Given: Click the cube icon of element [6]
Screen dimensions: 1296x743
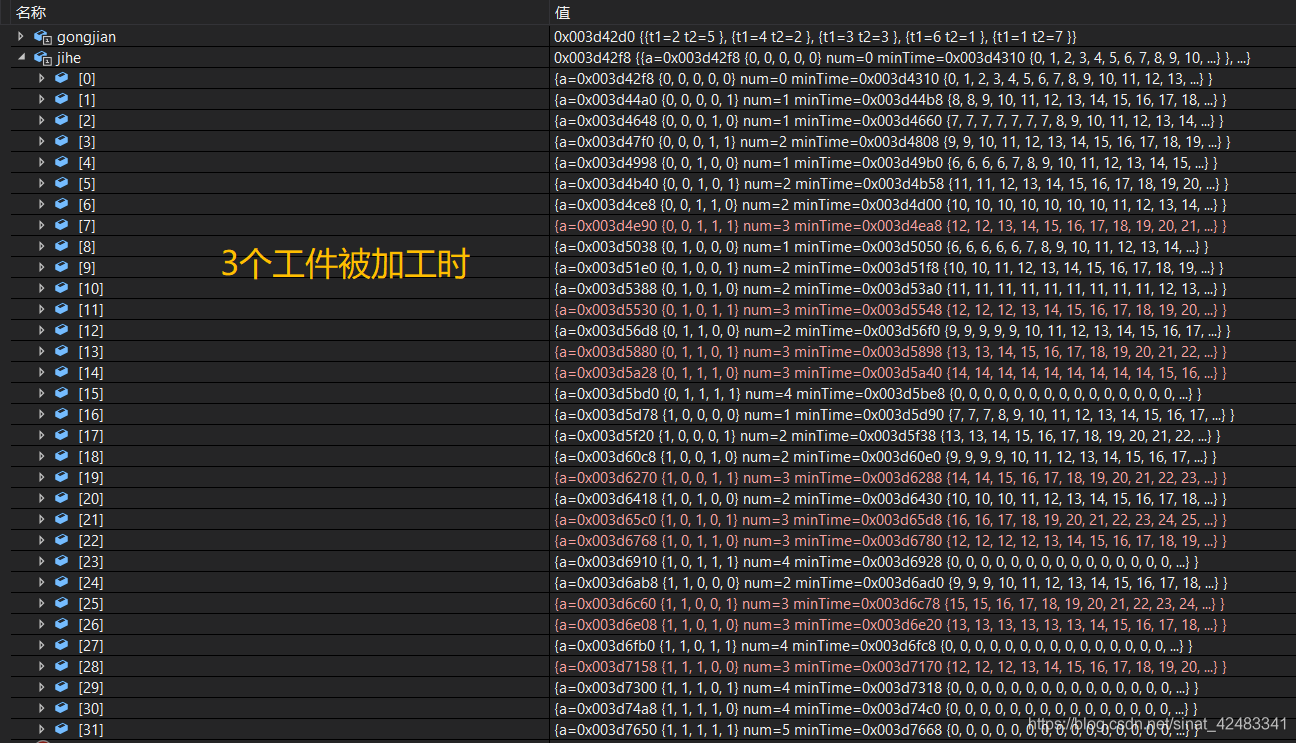Looking at the screenshot, I should pyautogui.click(x=62, y=204).
